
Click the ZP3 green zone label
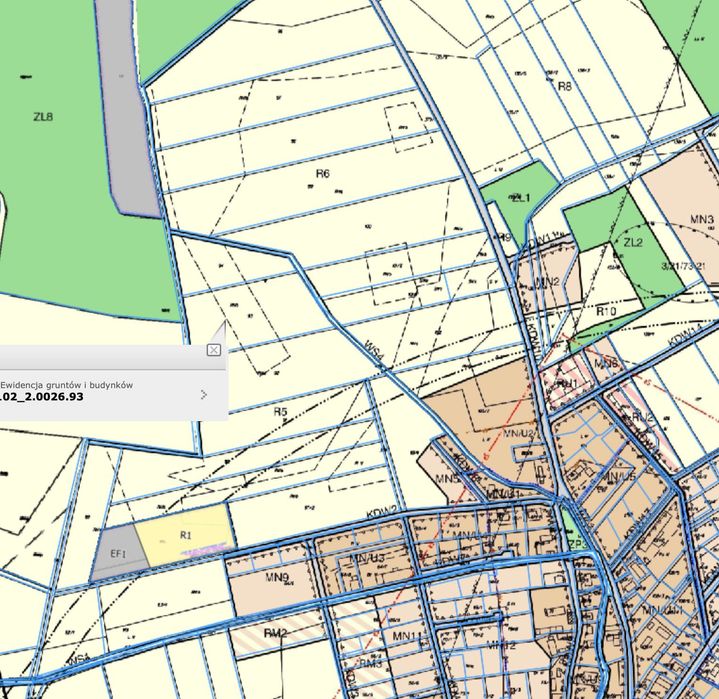tap(577, 546)
